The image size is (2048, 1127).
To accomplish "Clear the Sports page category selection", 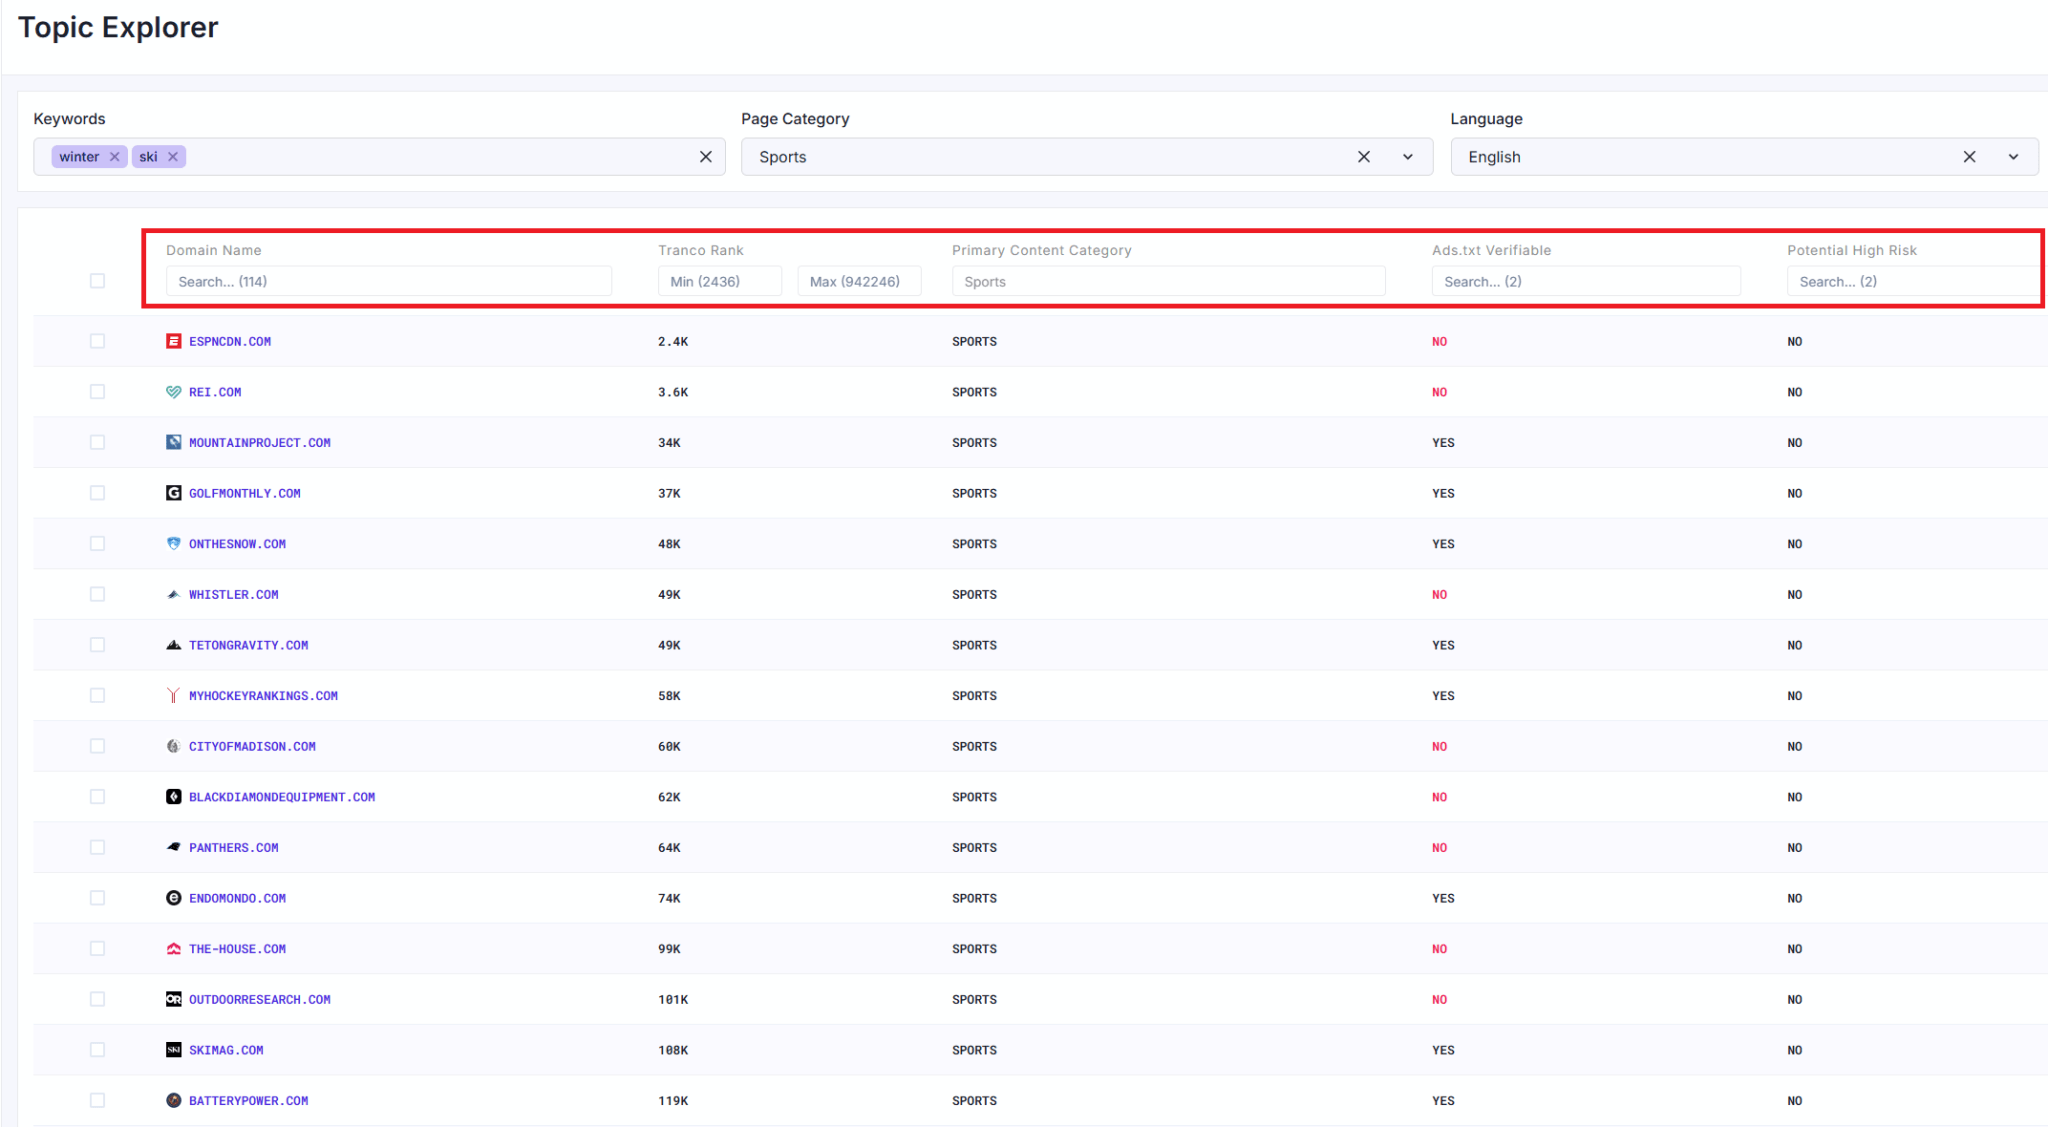I will click(x=1364, y=157).
